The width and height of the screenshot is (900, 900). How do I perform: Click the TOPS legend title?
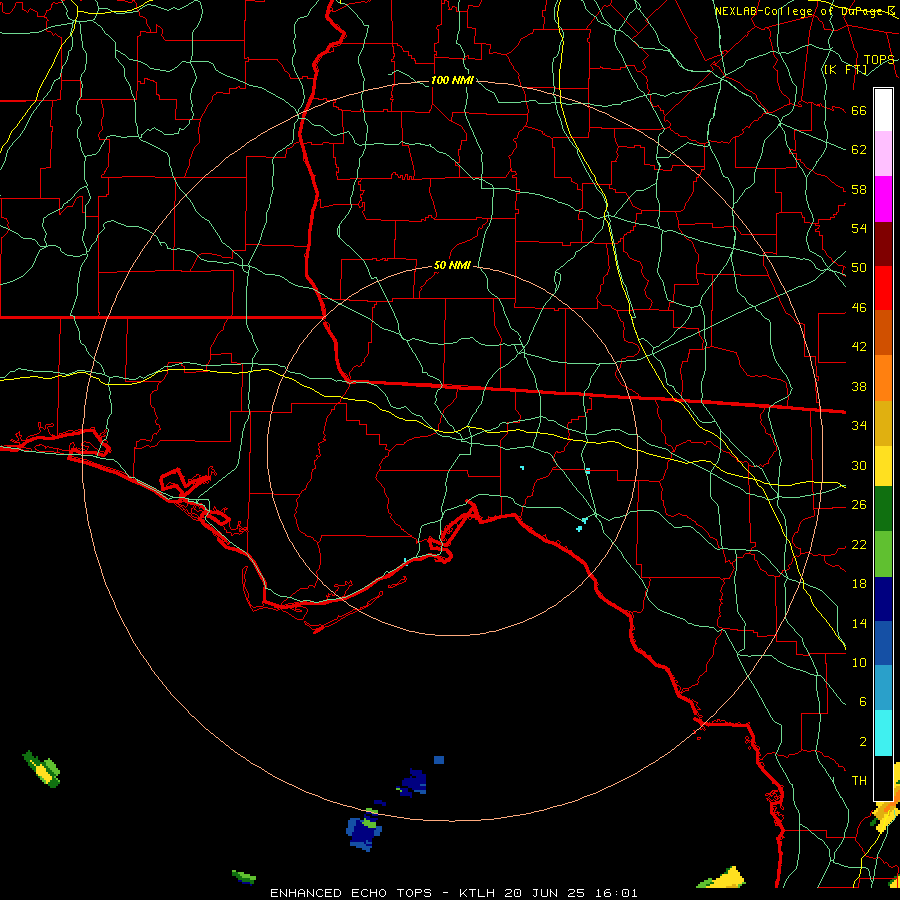(x=879, y=60)
